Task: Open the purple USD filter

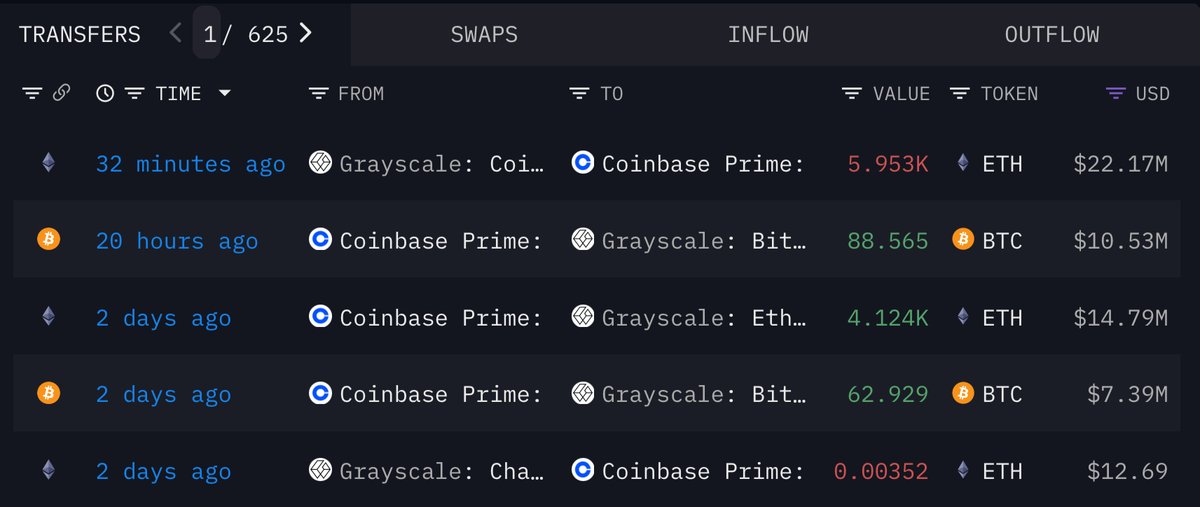Action: (1115, 93)
